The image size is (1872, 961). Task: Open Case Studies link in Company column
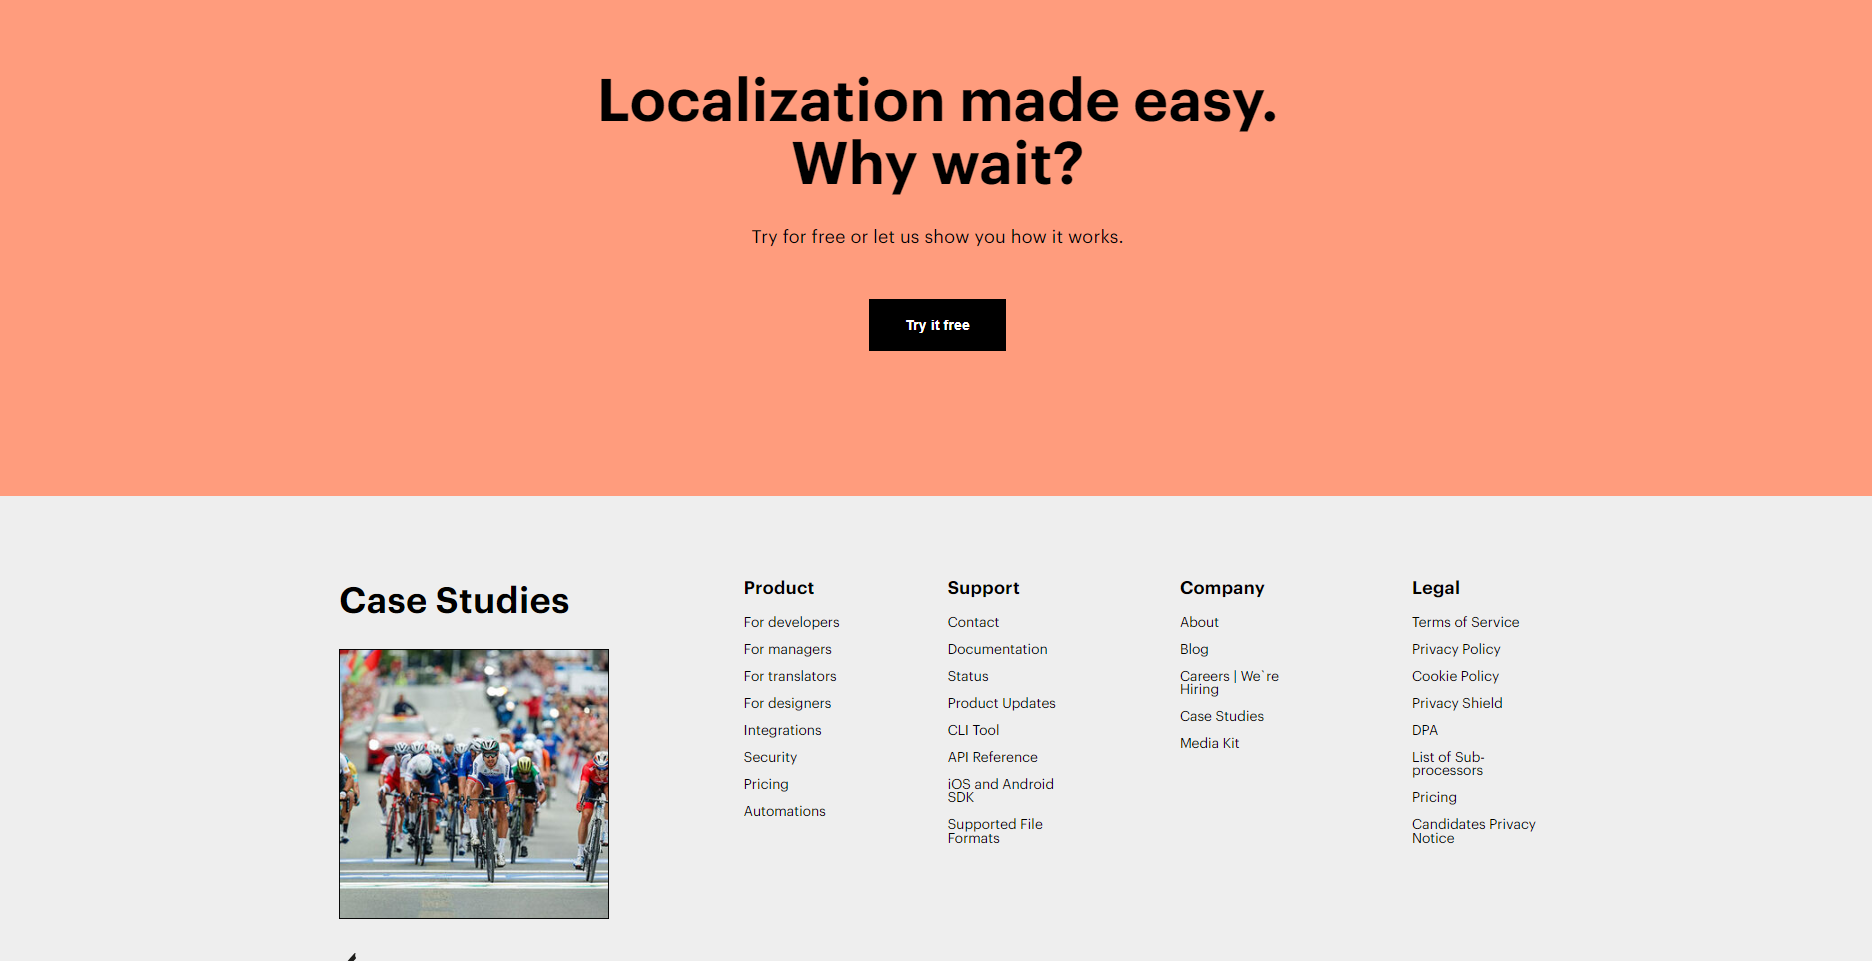coord(1221,716)
